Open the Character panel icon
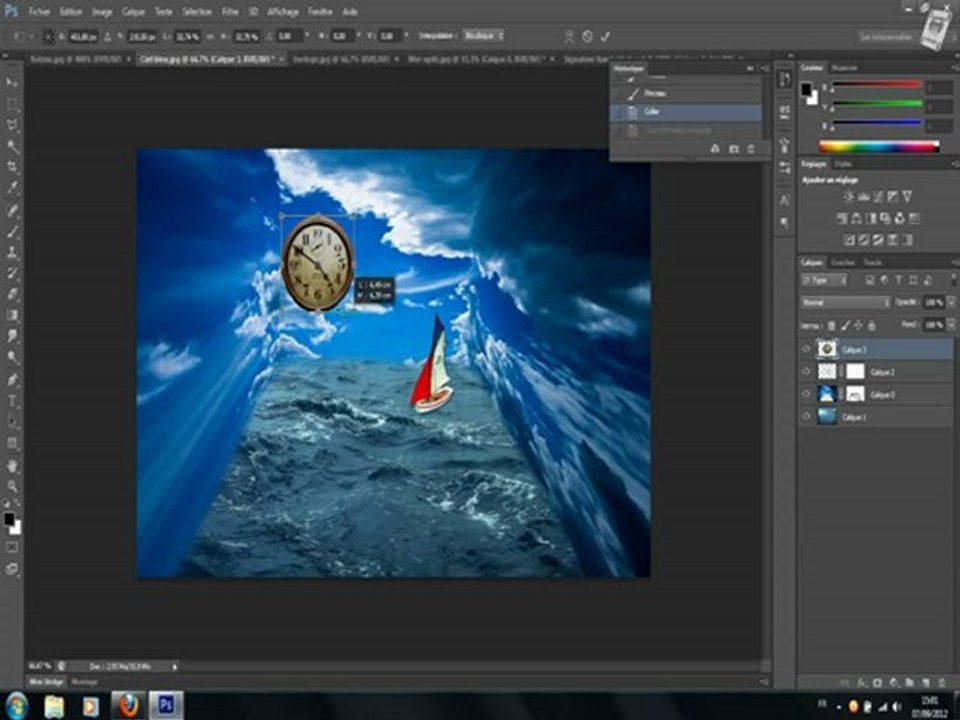 785,200
